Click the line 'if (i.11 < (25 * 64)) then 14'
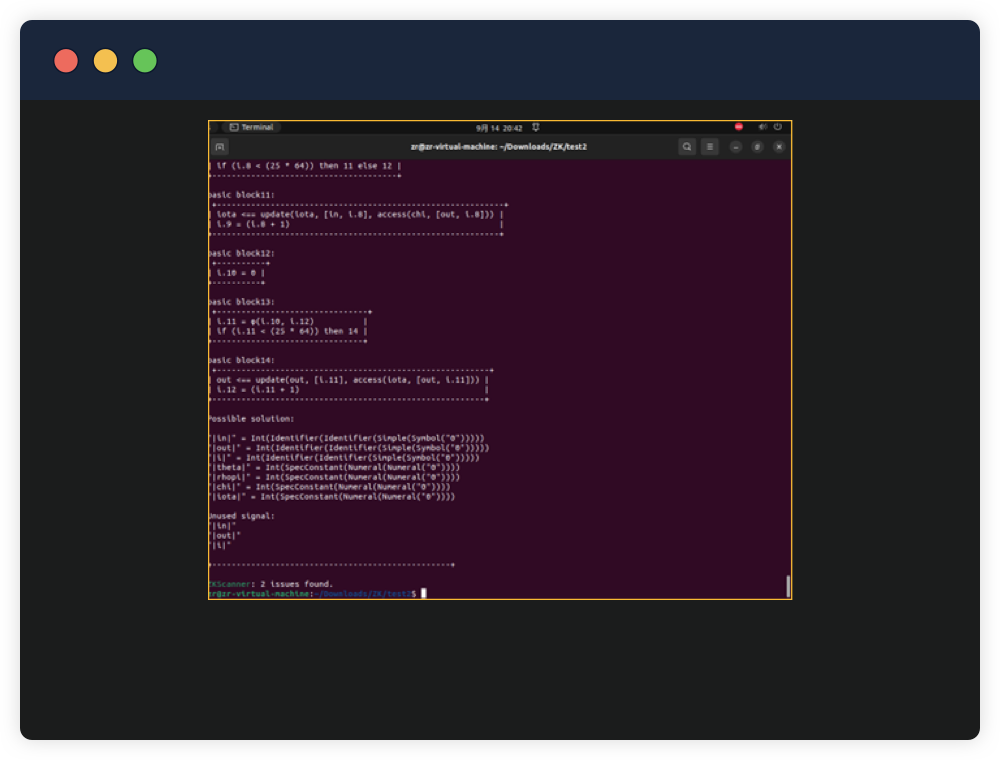Screen dimensions: 1000x760 click(x=288, y=331)
